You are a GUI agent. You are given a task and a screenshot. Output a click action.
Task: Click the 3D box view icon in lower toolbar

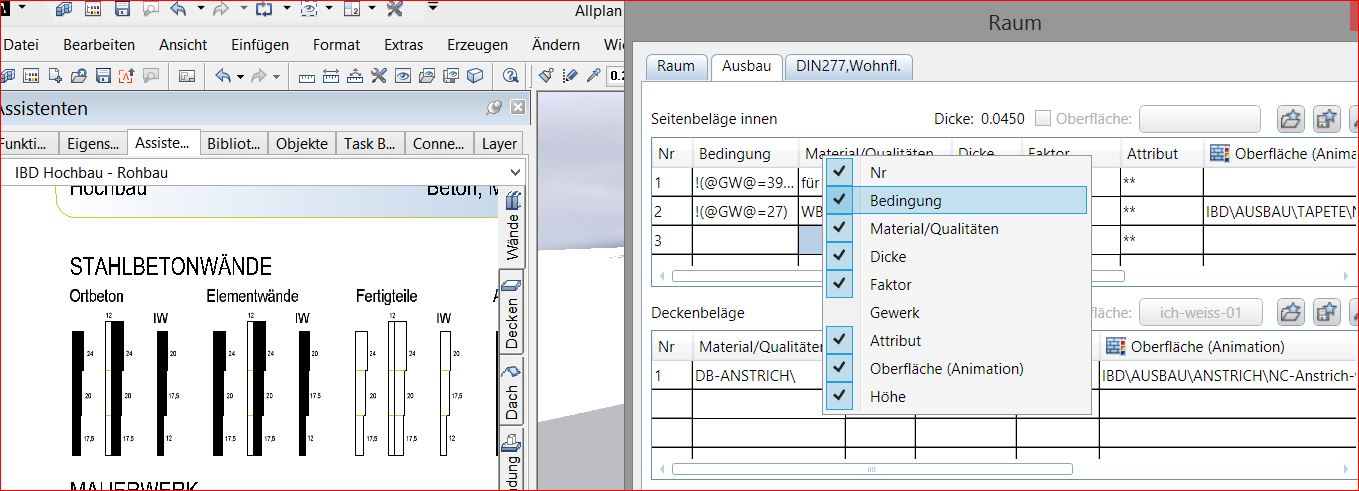click(476, 76)
